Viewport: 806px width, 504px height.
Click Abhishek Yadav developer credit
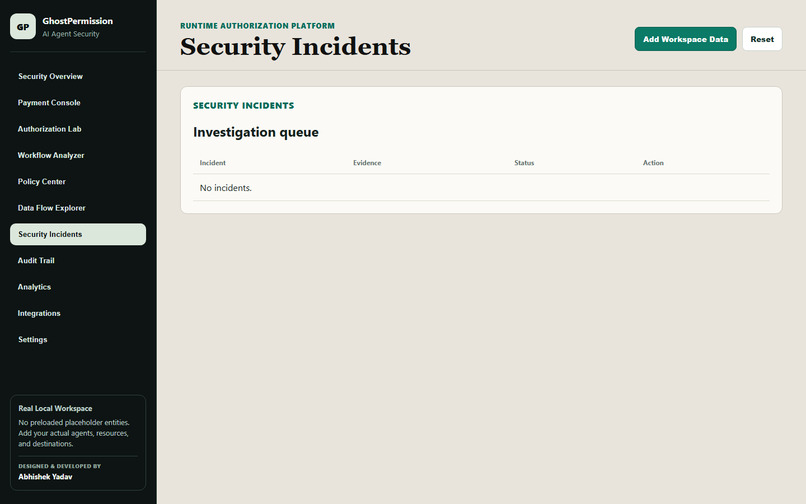45,477
